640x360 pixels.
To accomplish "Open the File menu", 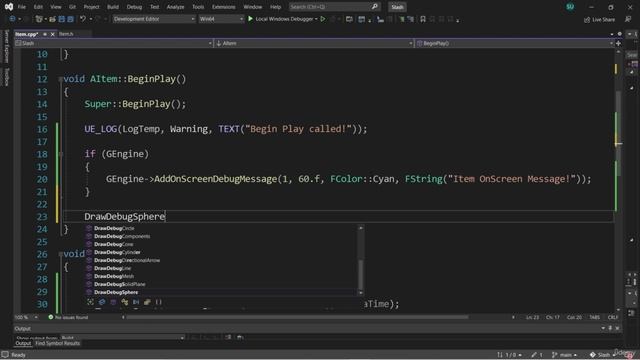I will tap(22, 7).
